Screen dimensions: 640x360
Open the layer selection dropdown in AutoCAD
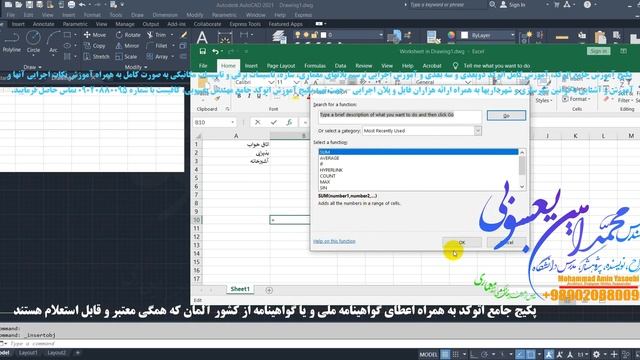coord(380,35)
